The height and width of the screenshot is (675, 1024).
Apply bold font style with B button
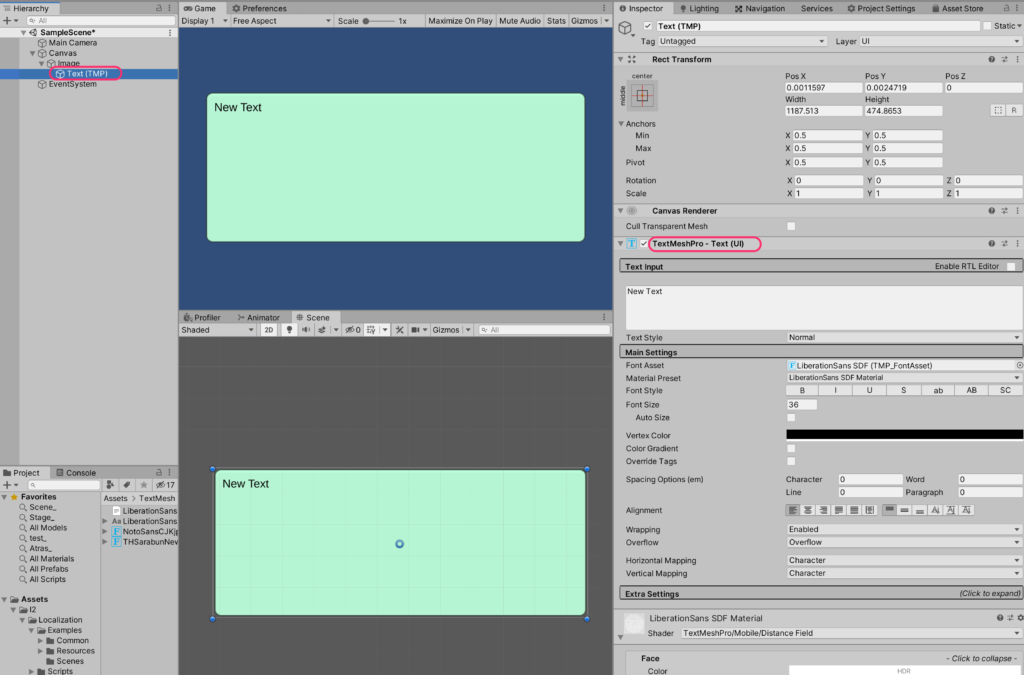point(802,391)
